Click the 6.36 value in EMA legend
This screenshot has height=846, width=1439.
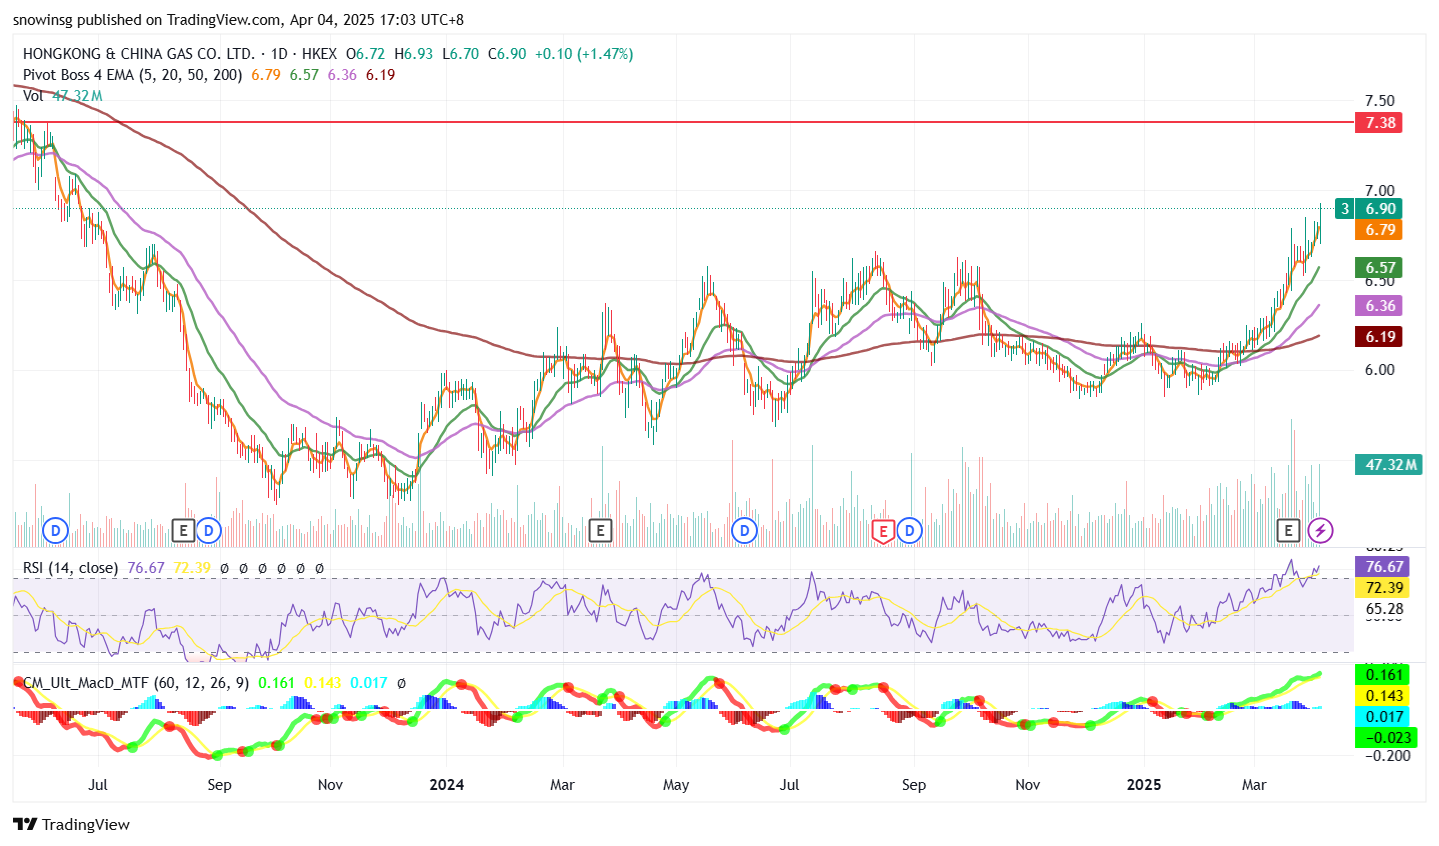click(342, 75)
